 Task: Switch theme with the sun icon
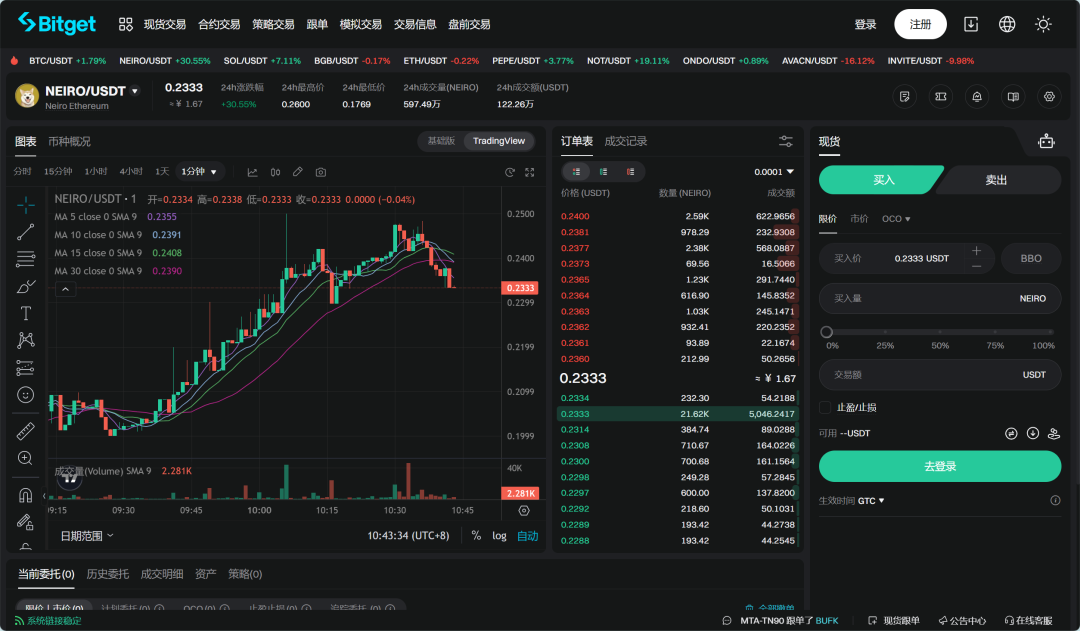click(x=1043, y=25)
